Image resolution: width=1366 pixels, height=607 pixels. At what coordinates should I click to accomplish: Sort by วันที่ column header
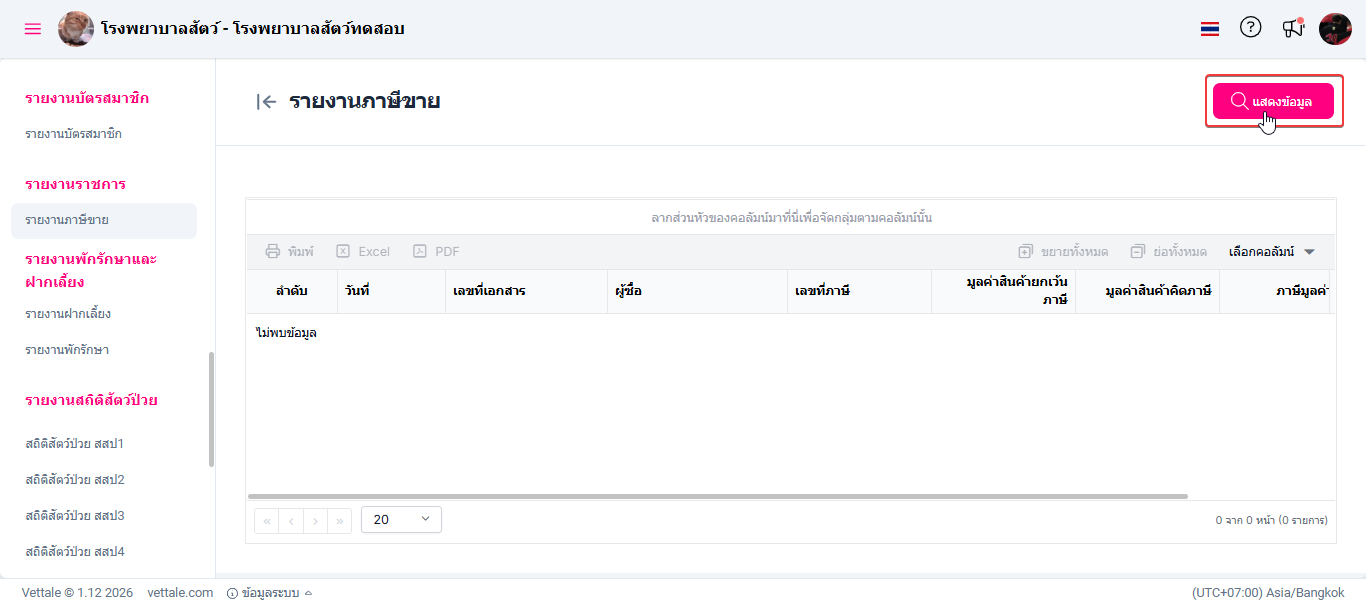(390, 291)
